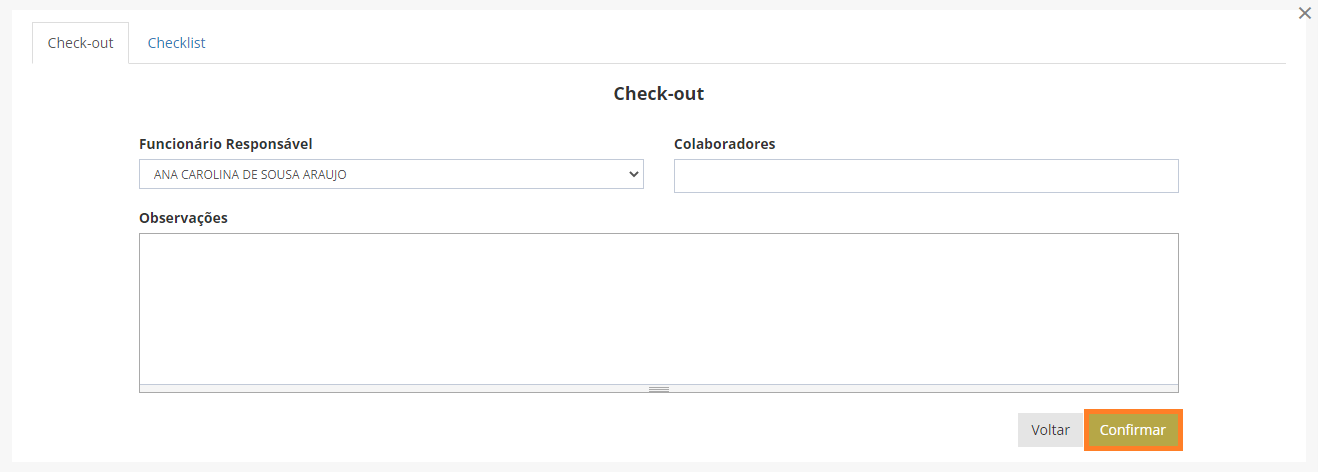Click the Colaboradores label
Image resolution: width=1318 pixels, height=472 pixels.
click(x=724, y=144)
